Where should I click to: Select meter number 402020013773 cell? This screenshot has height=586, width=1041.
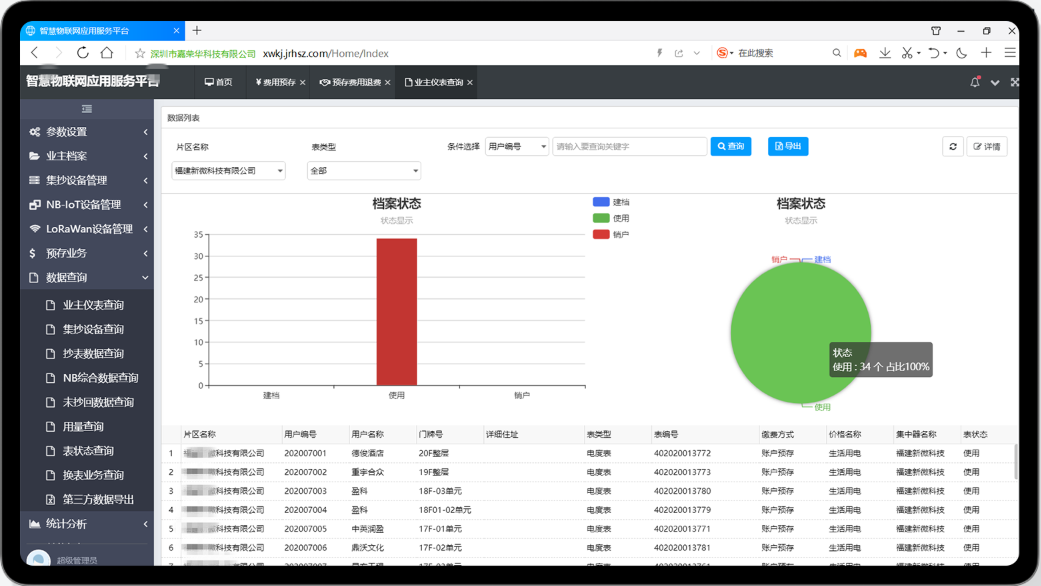pyautogui.click(x=682, y=473)
